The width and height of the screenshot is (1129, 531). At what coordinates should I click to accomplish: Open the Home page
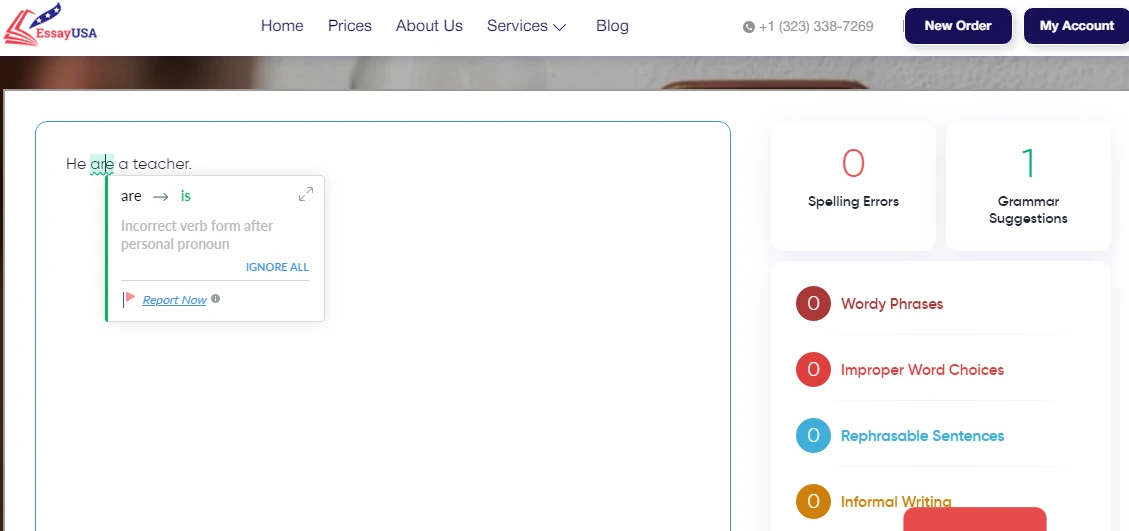click(x=282, y=26)
